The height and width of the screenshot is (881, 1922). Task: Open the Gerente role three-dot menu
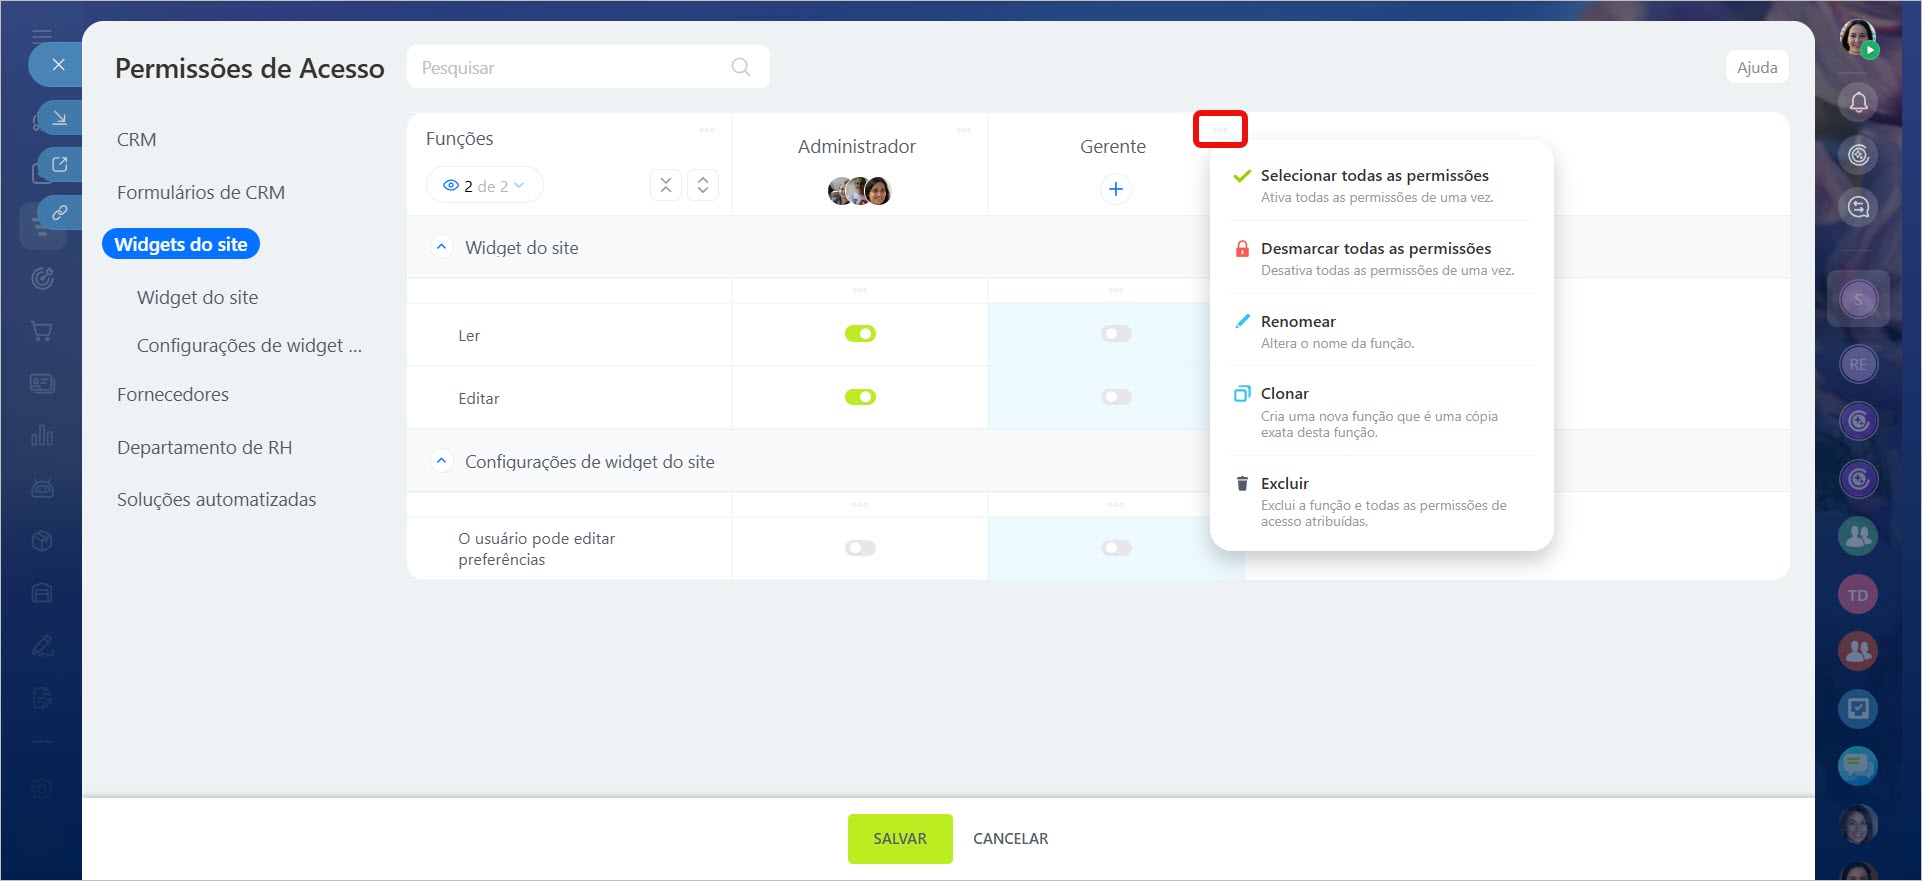(x=1219, y=130)
